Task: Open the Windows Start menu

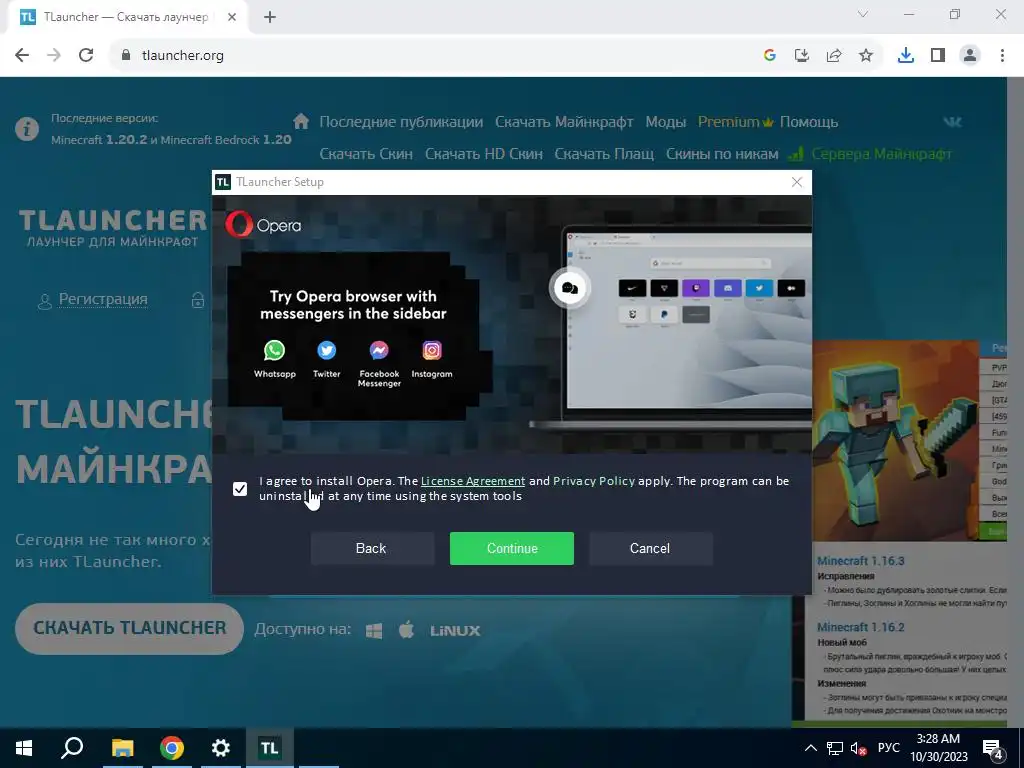Action: [x=24, y=748]
